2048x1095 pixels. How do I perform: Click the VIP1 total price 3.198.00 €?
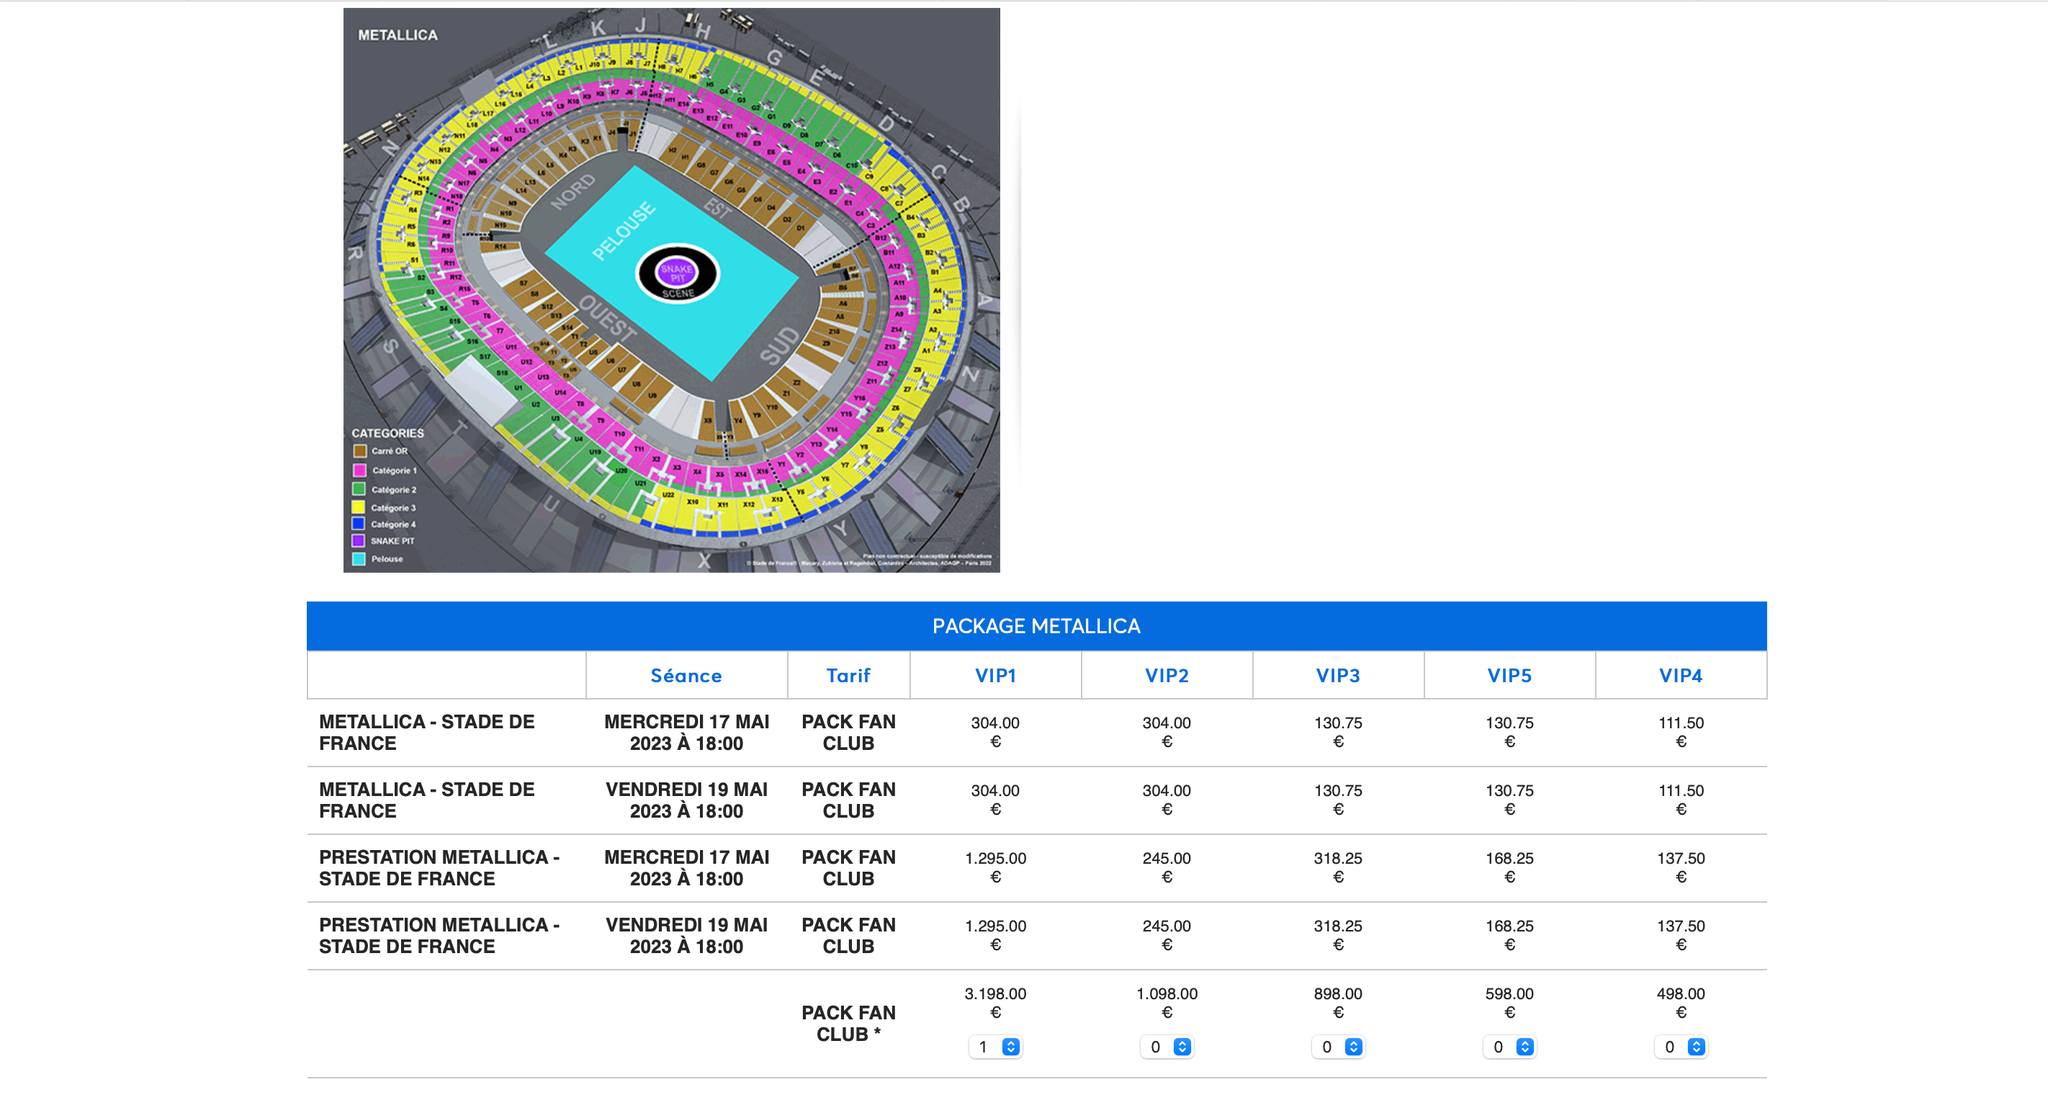pyautogui.click(x=995, y=1003)
